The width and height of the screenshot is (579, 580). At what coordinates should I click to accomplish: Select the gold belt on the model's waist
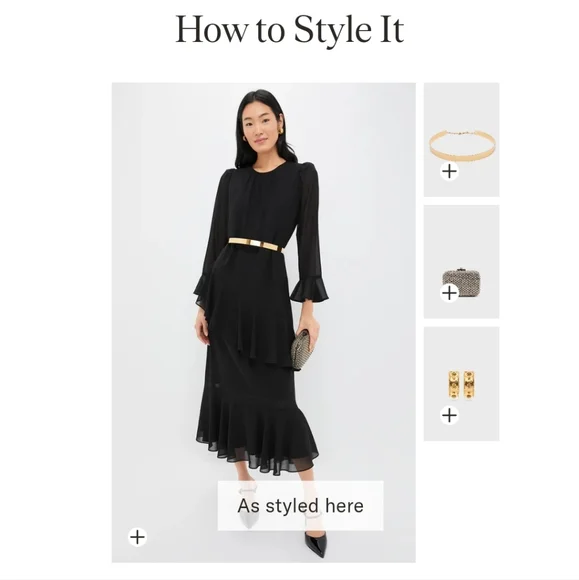pos(255,244)
